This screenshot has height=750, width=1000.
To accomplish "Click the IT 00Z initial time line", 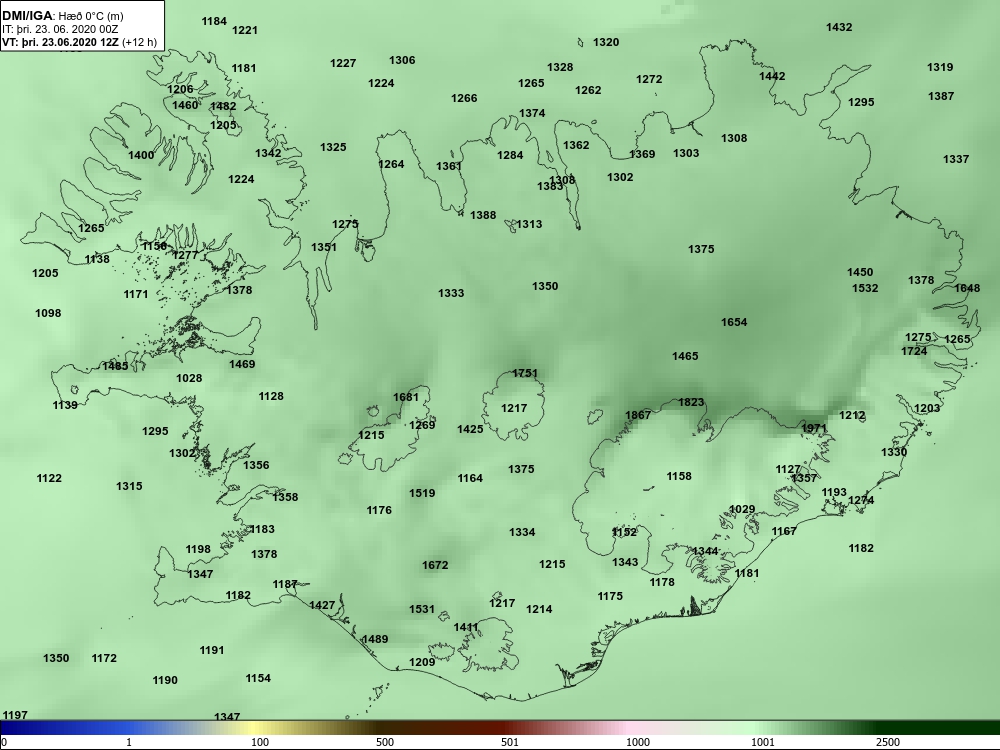I will [60, 29].
